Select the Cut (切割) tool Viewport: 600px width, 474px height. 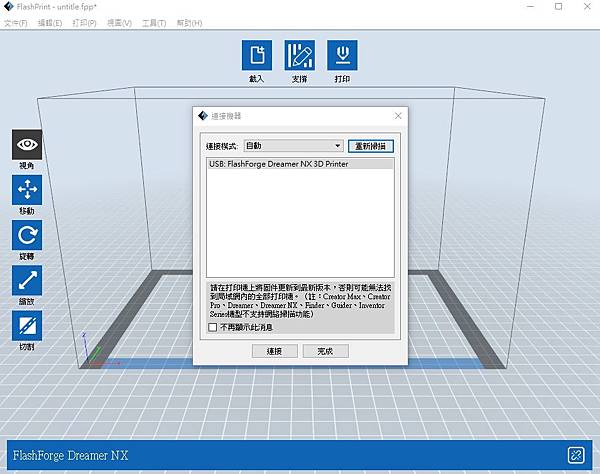point(27,326)
